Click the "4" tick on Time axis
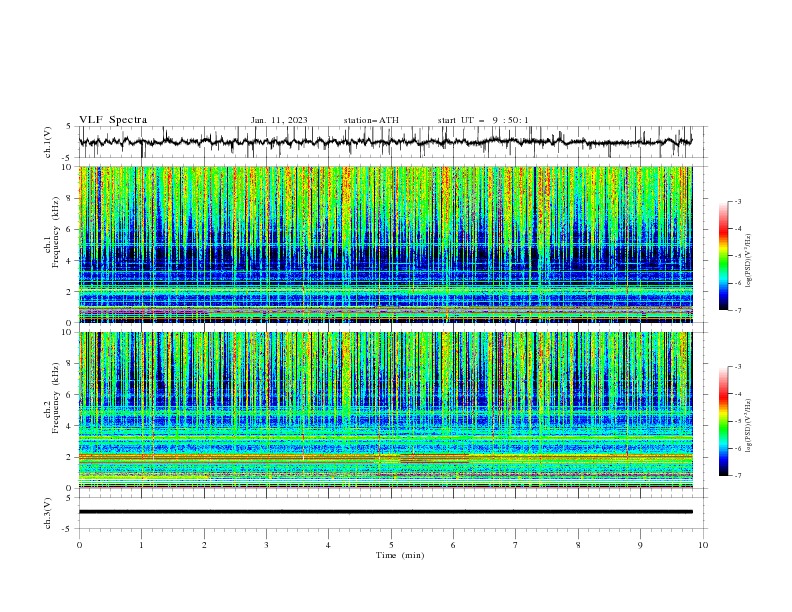This screenshot has width=792, height=612. 328,545
